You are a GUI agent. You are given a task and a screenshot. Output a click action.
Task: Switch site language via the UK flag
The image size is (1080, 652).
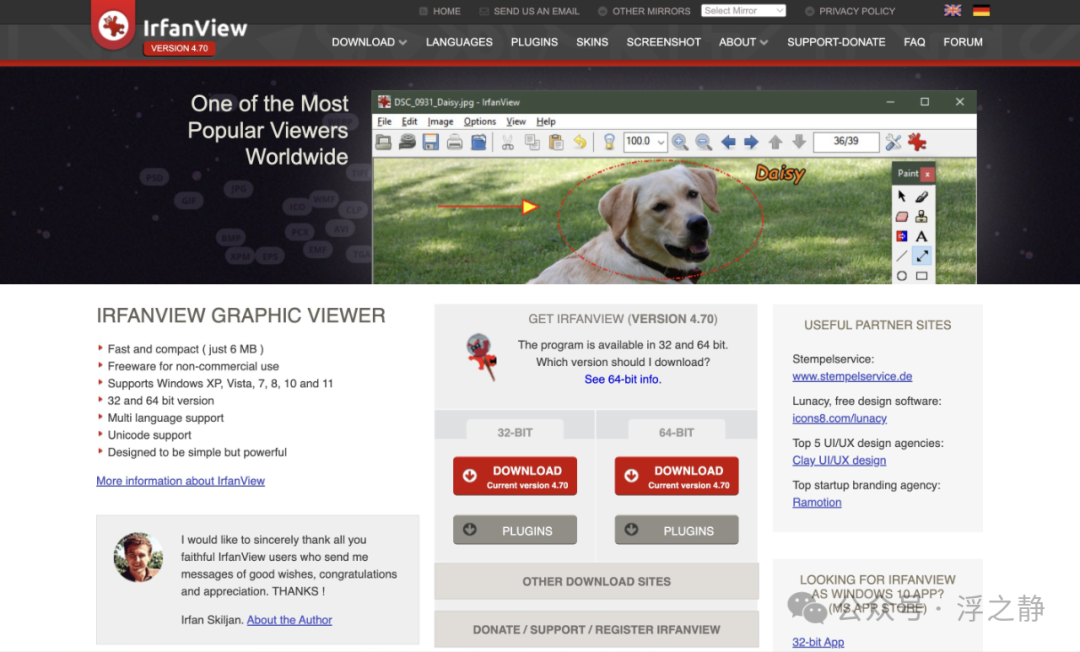[x=953, y=10]
